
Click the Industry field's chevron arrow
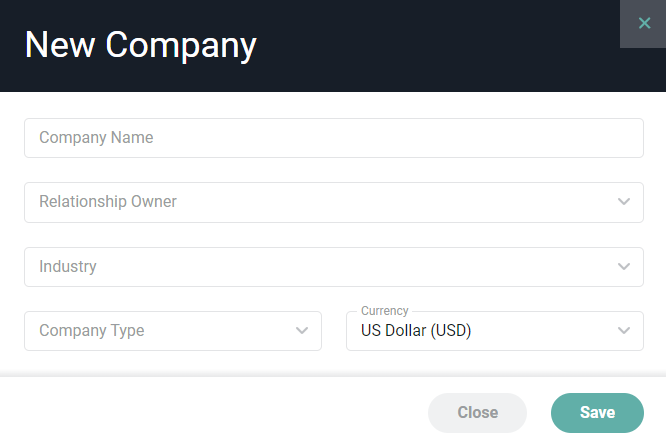(624, 267)
